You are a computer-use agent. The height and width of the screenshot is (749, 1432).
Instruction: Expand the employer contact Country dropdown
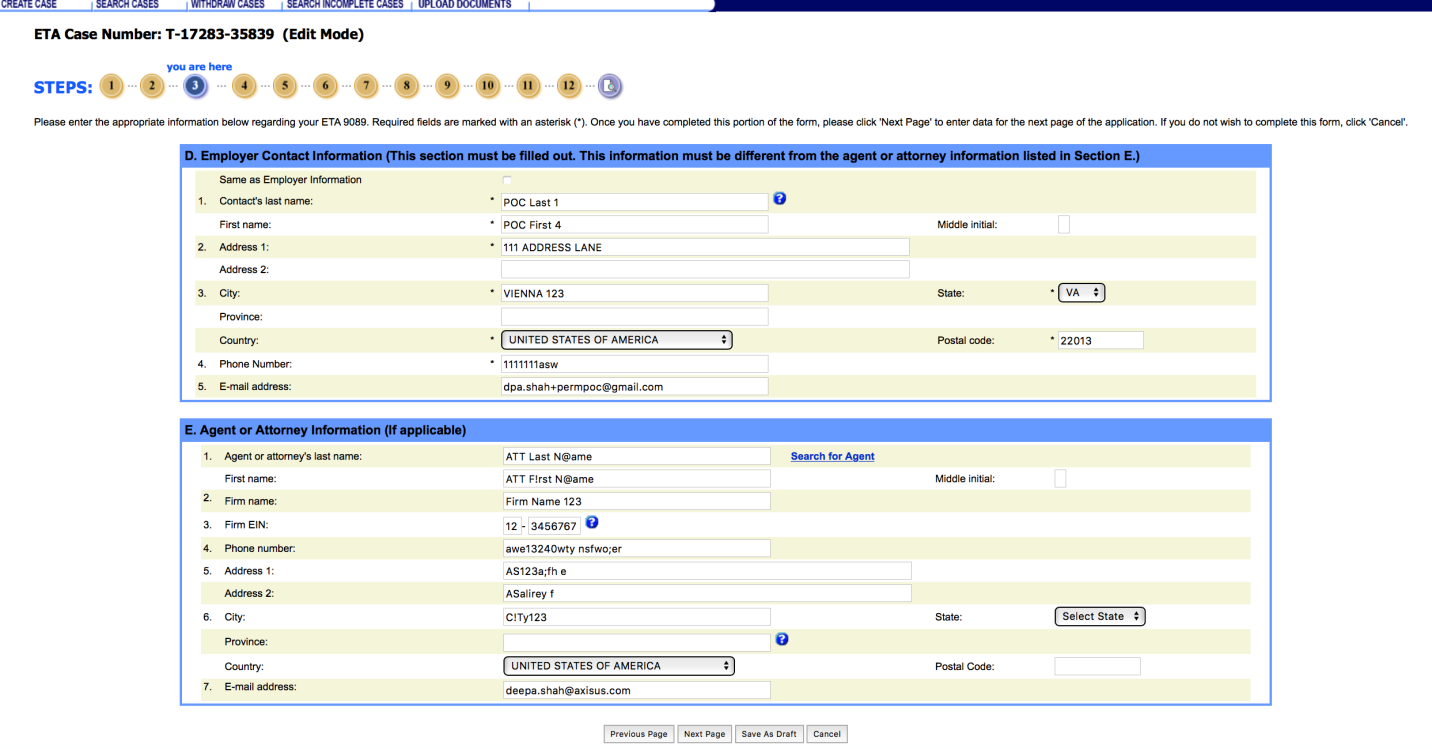[x=617, y=340]
